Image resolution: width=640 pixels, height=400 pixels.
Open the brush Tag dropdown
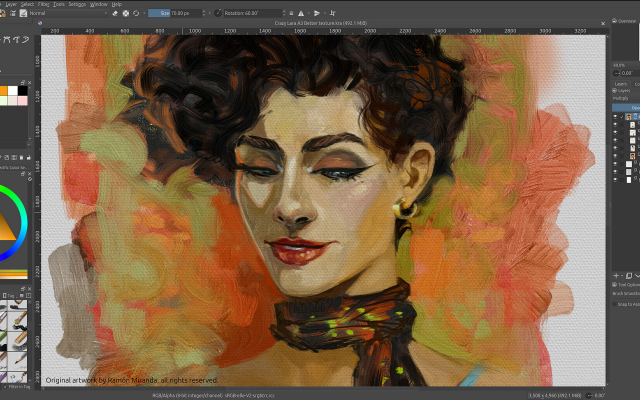pyautogui.click(x=11, y=296)
